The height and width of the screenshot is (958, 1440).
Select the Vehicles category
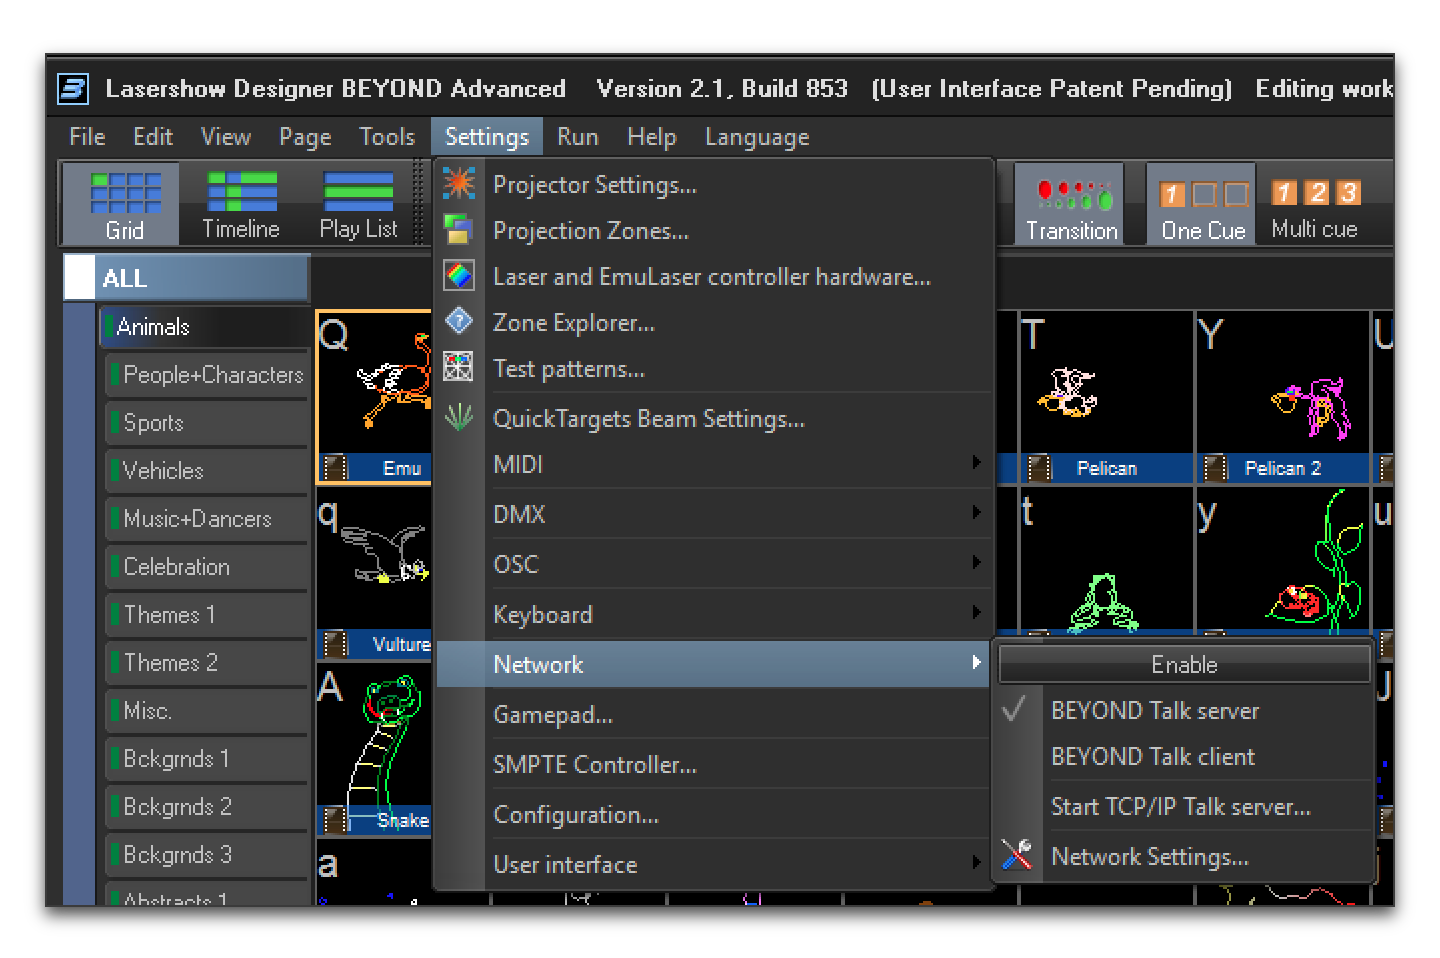206,471
